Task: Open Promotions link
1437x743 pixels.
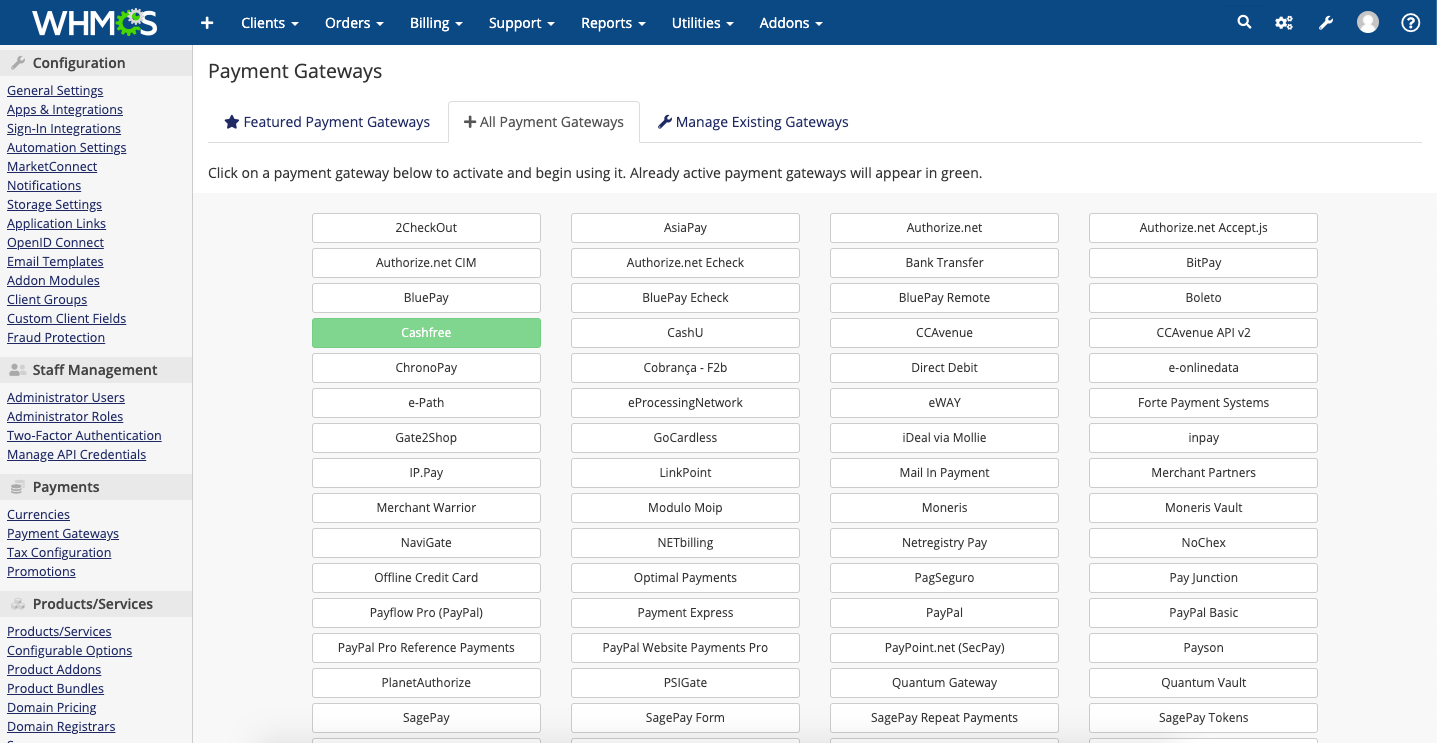Action: 41,571
